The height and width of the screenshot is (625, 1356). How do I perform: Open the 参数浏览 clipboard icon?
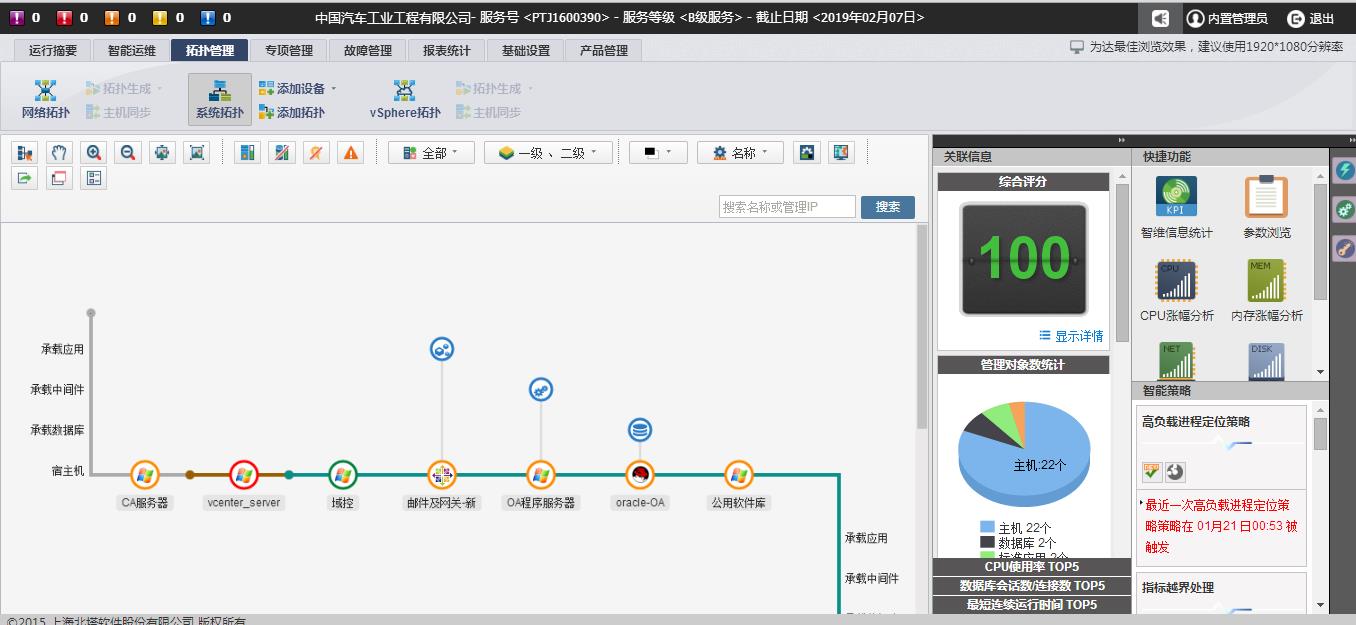pyautogui.click(x=1265, y=196)
